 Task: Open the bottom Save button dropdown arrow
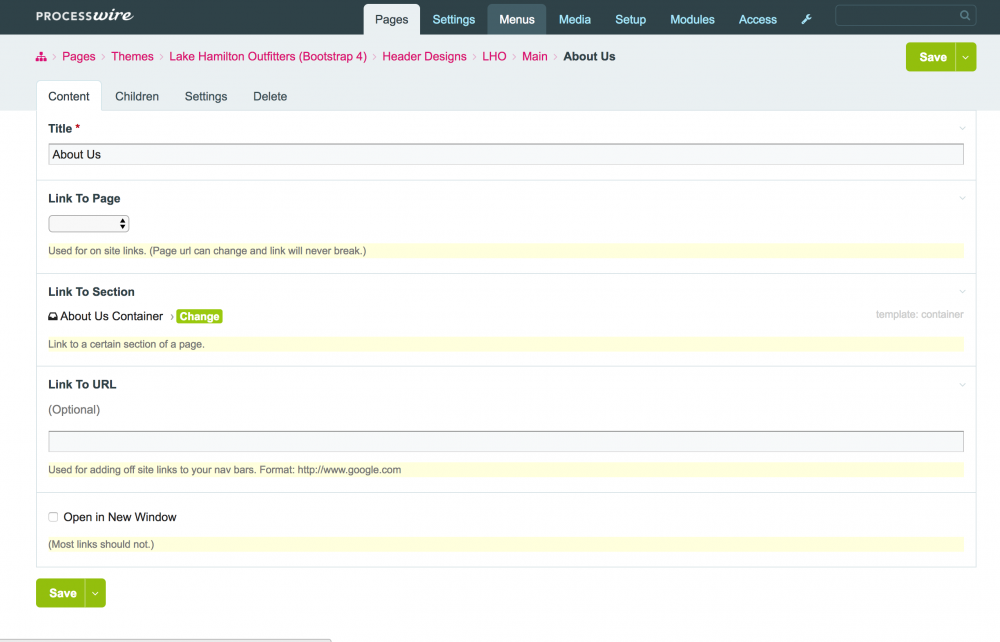pos(95,593)
